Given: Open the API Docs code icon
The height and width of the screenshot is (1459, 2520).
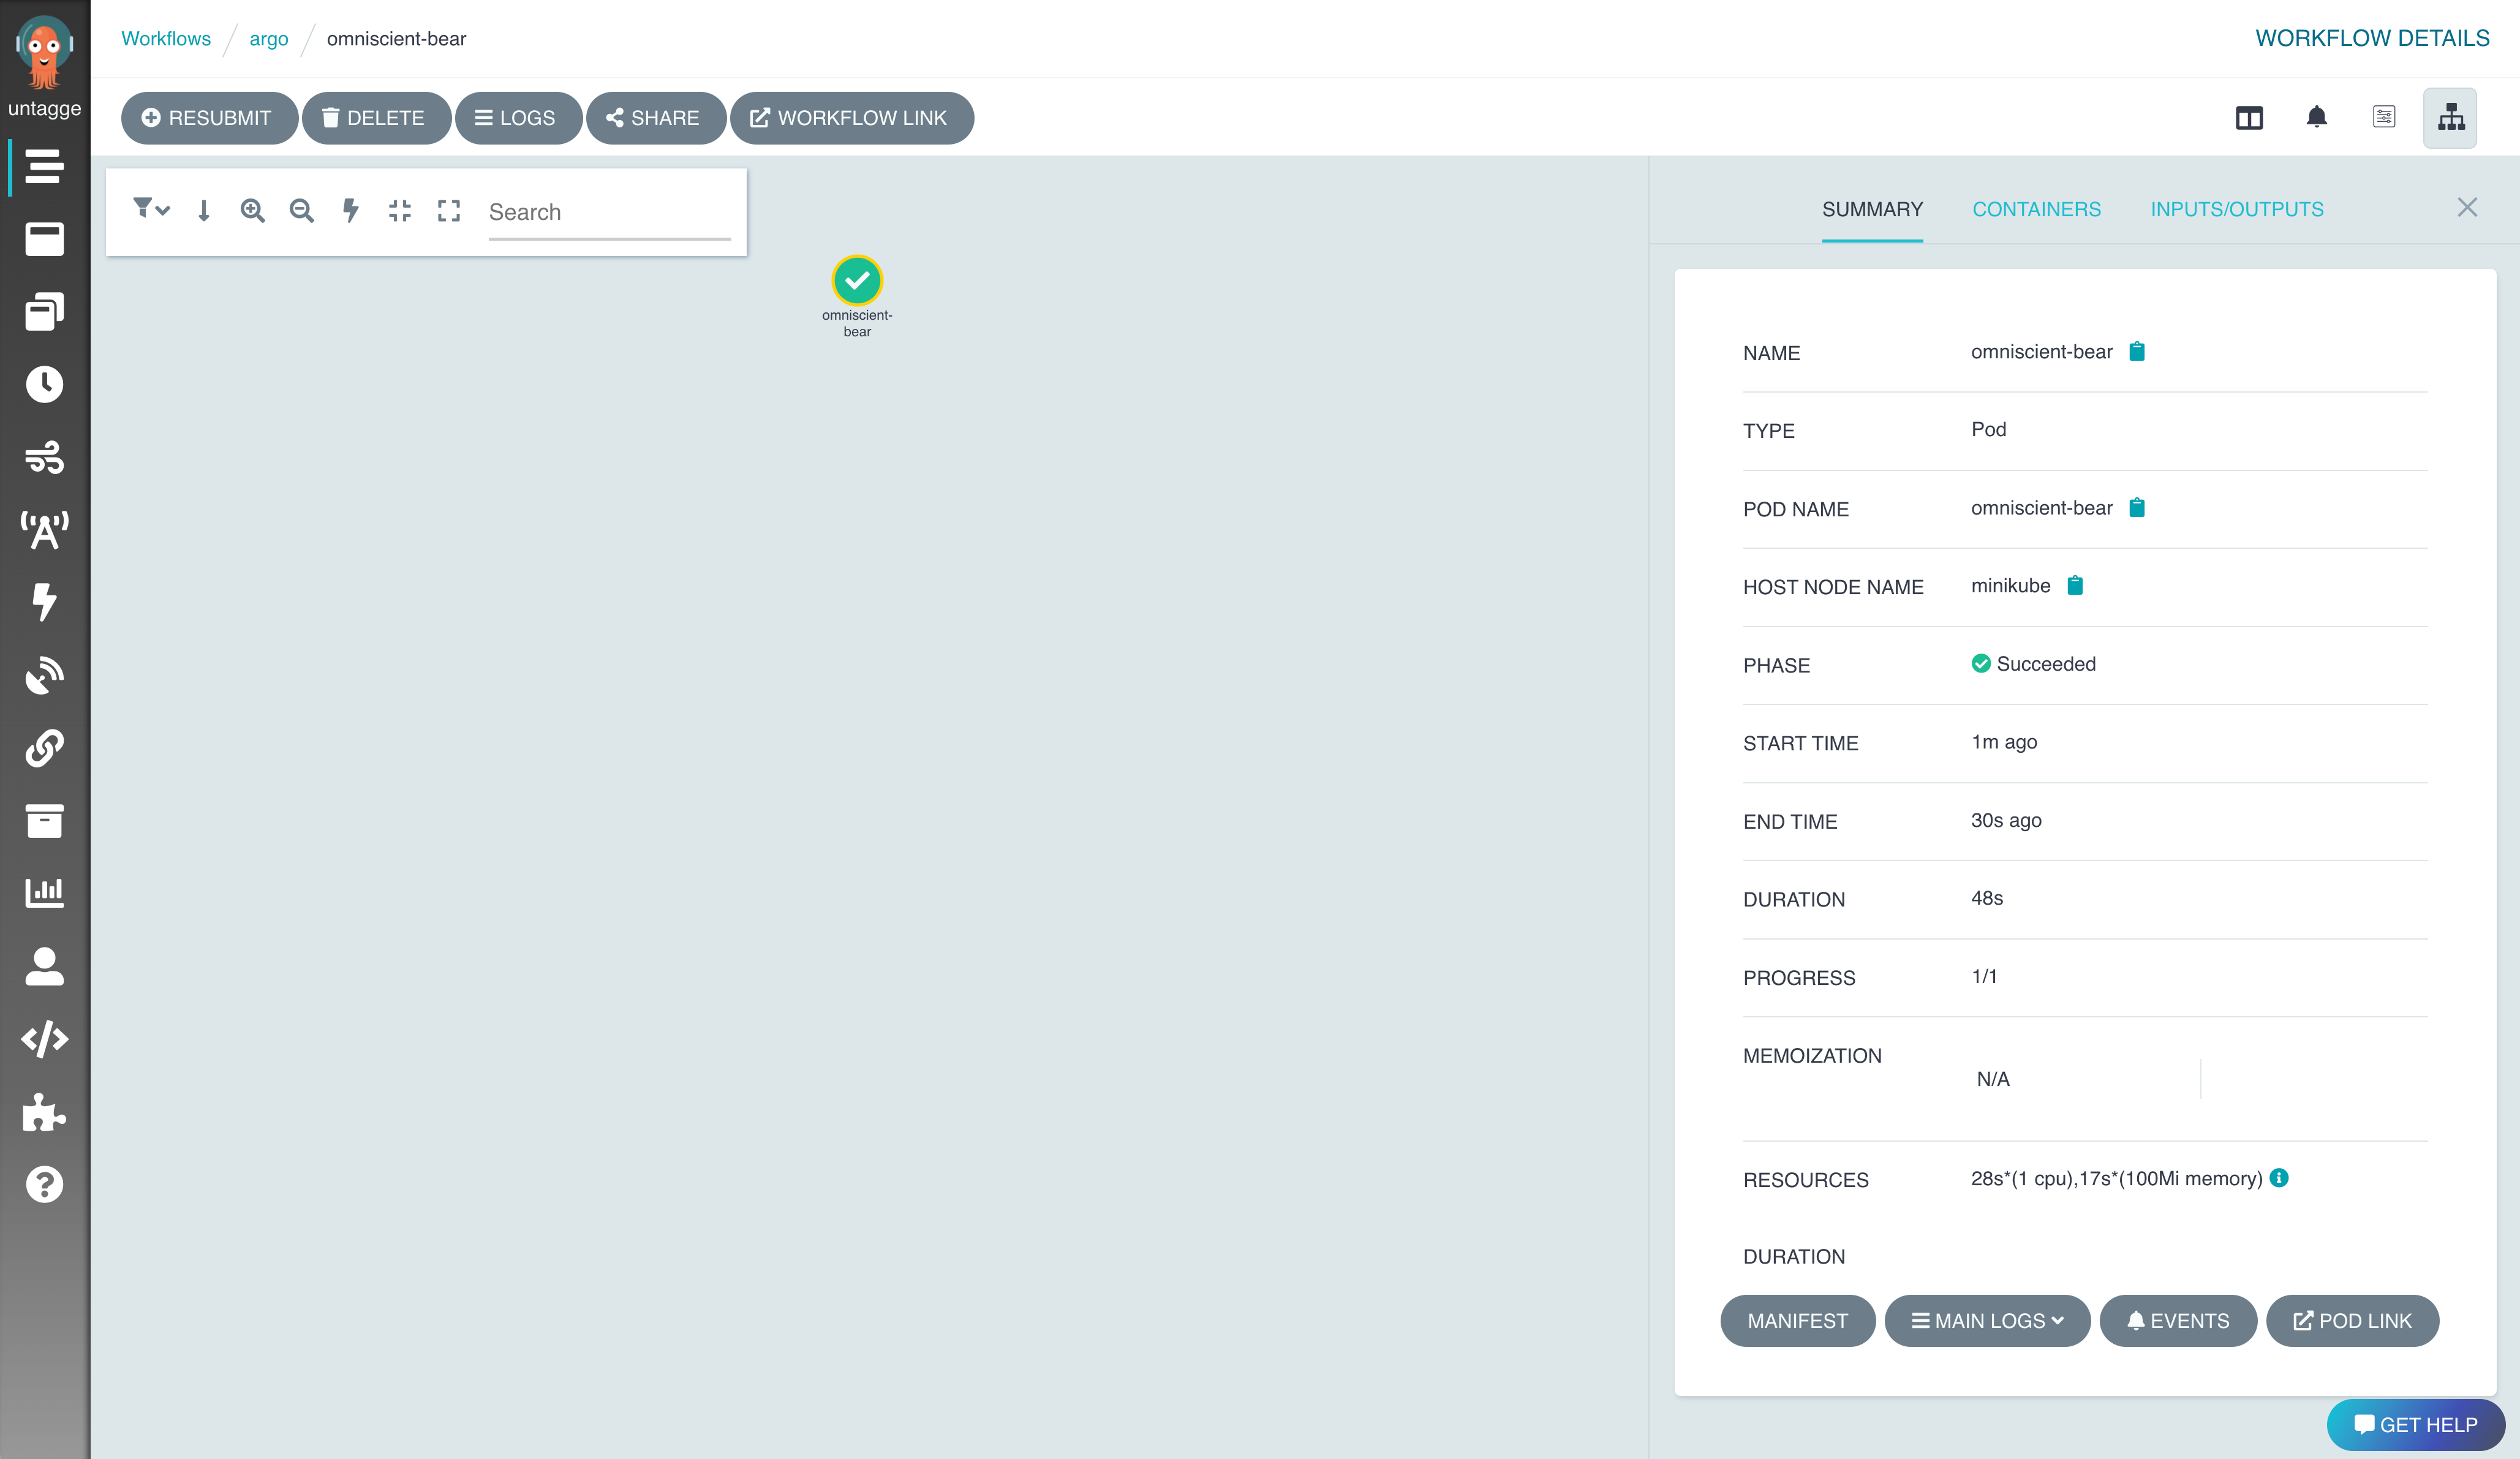Looking at the screenshot, I should tap(44, 1040).
